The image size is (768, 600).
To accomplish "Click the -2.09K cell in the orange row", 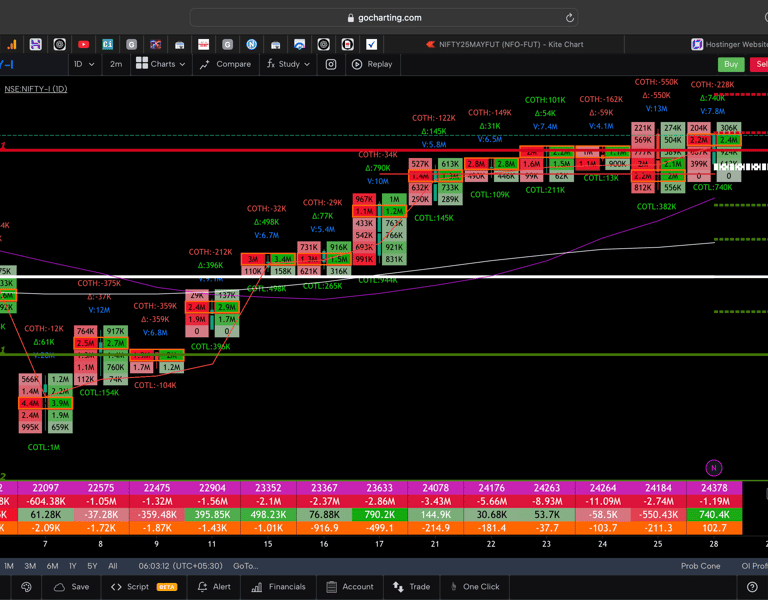I will (46, 528).
